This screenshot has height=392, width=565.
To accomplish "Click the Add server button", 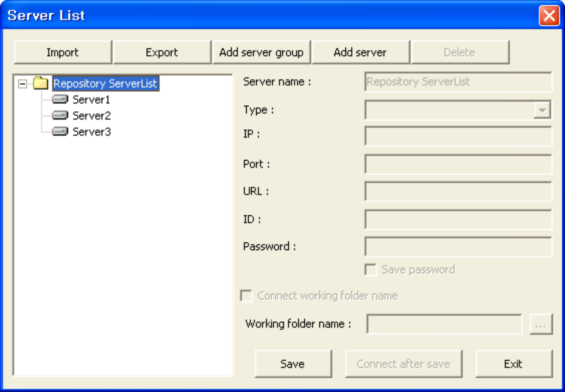I will [360, 52].
